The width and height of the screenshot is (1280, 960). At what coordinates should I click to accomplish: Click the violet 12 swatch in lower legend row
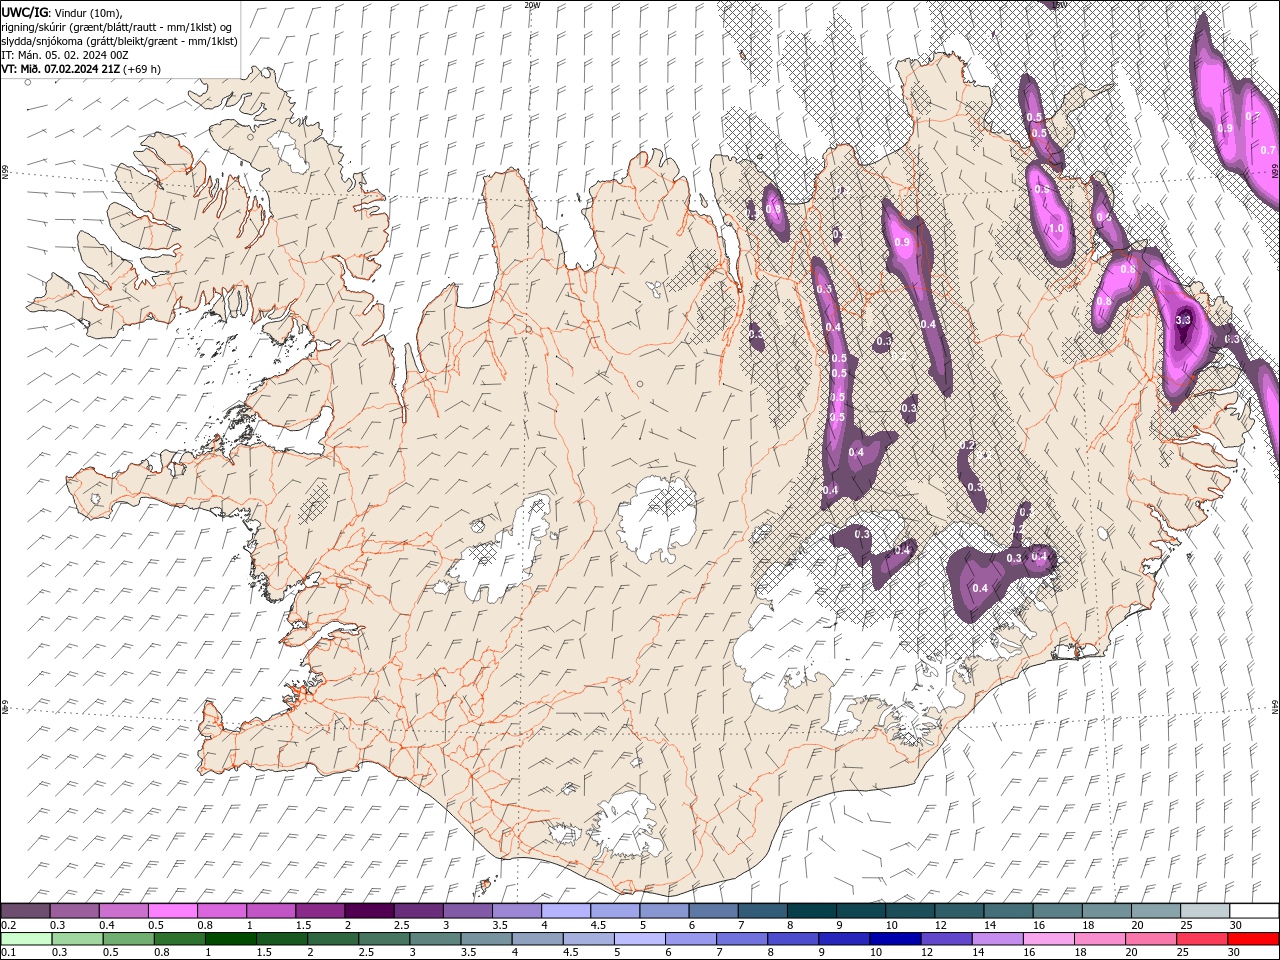coord(946,939)
